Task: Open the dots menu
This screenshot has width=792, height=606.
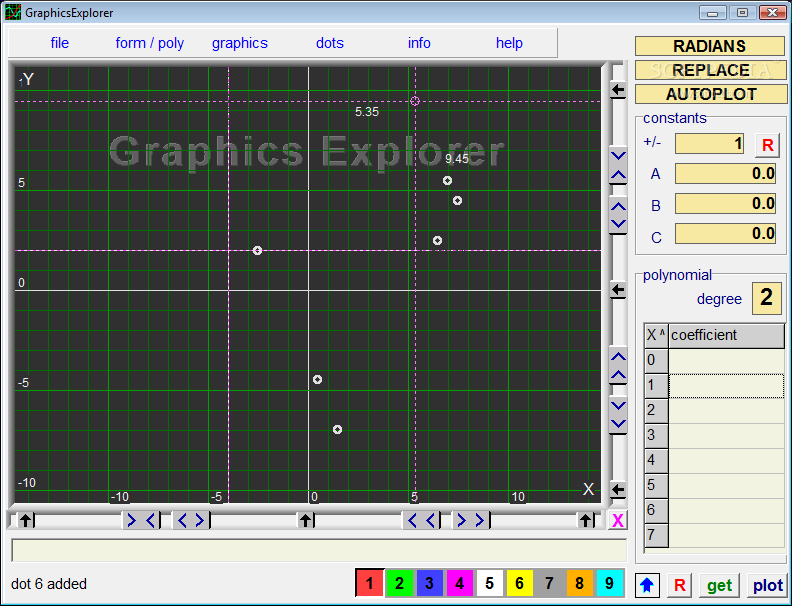Action: (330, 43)
